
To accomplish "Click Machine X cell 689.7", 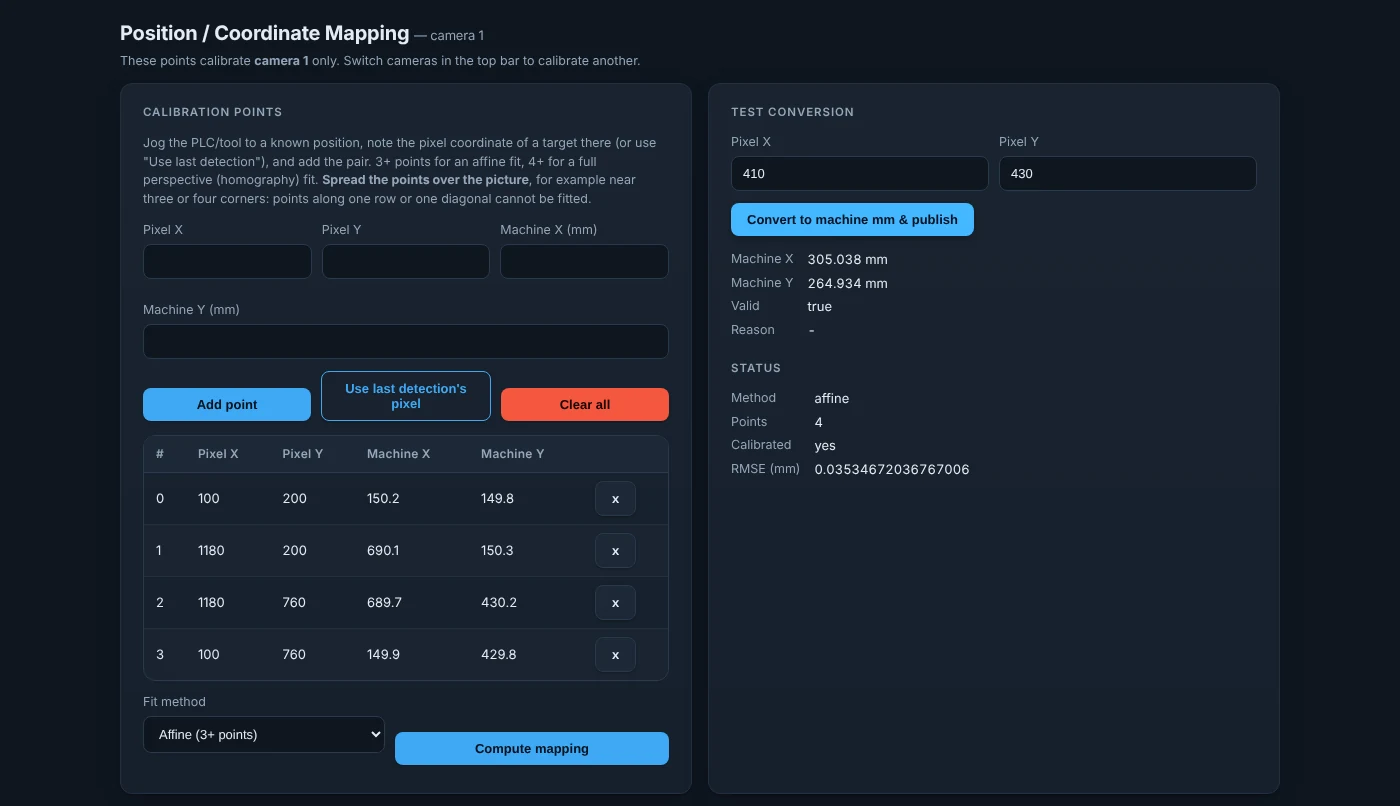I will click(384, 602).
